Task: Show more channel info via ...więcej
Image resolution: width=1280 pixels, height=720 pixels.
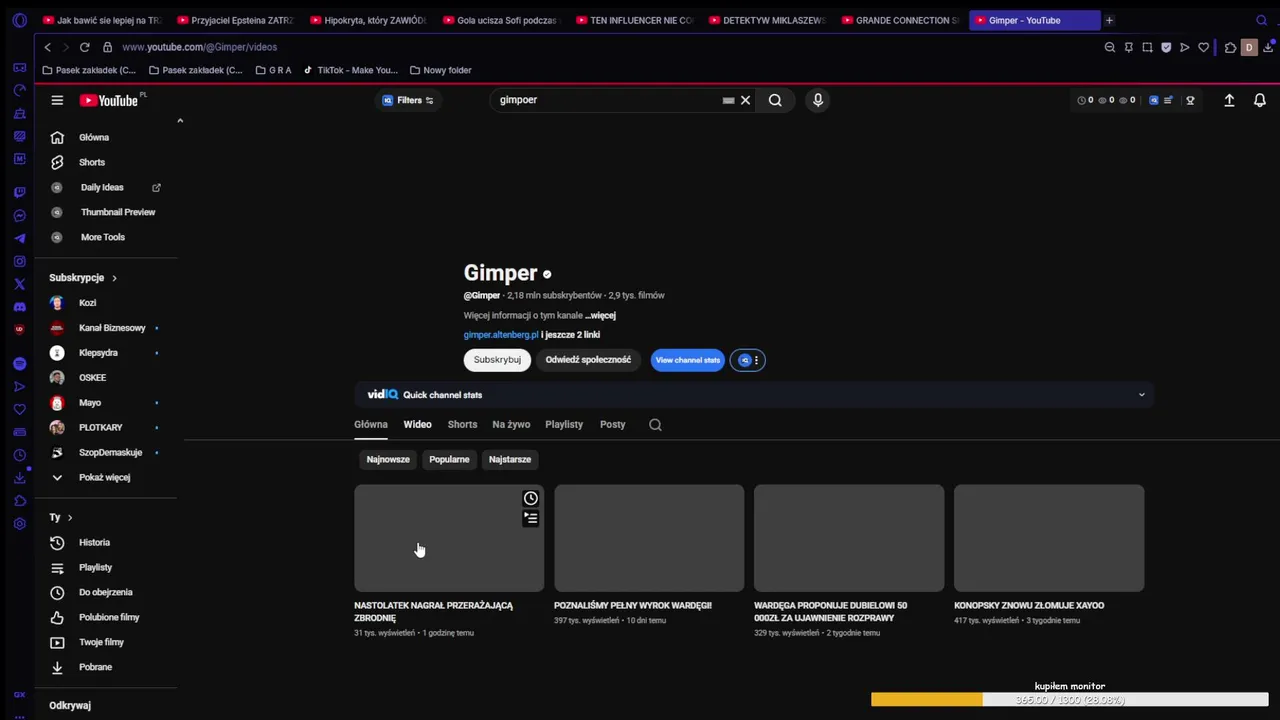Action: coord(600,315)
